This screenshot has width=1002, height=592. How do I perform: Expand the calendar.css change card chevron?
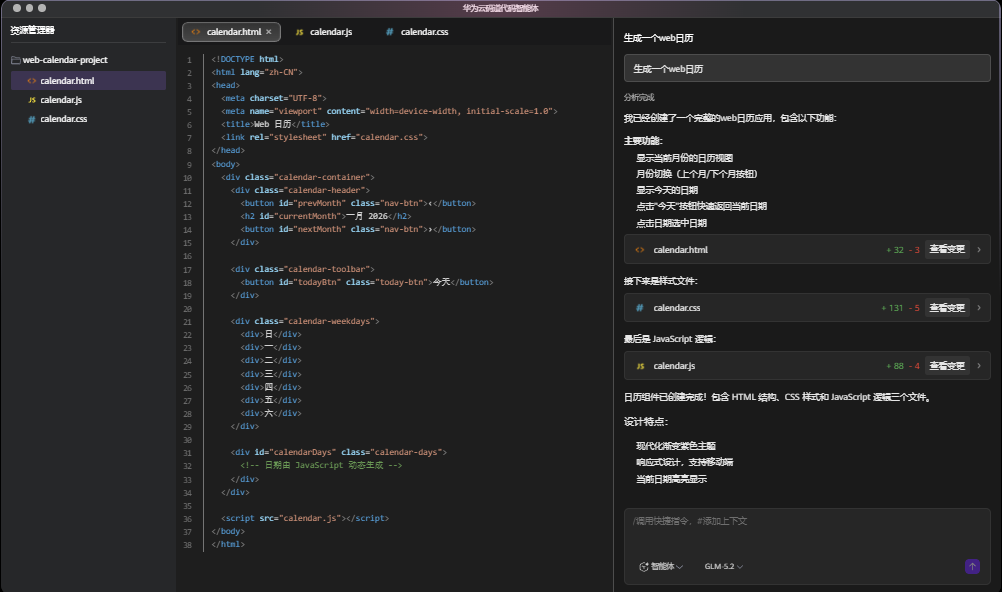[979, 308]
